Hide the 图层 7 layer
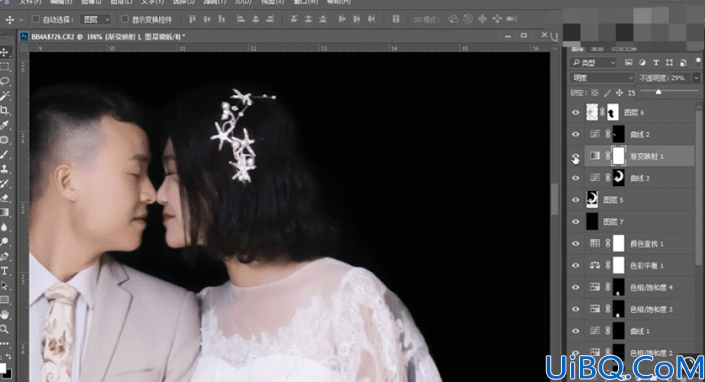Screen dimensions: 705x382 (x=576, y=222)
